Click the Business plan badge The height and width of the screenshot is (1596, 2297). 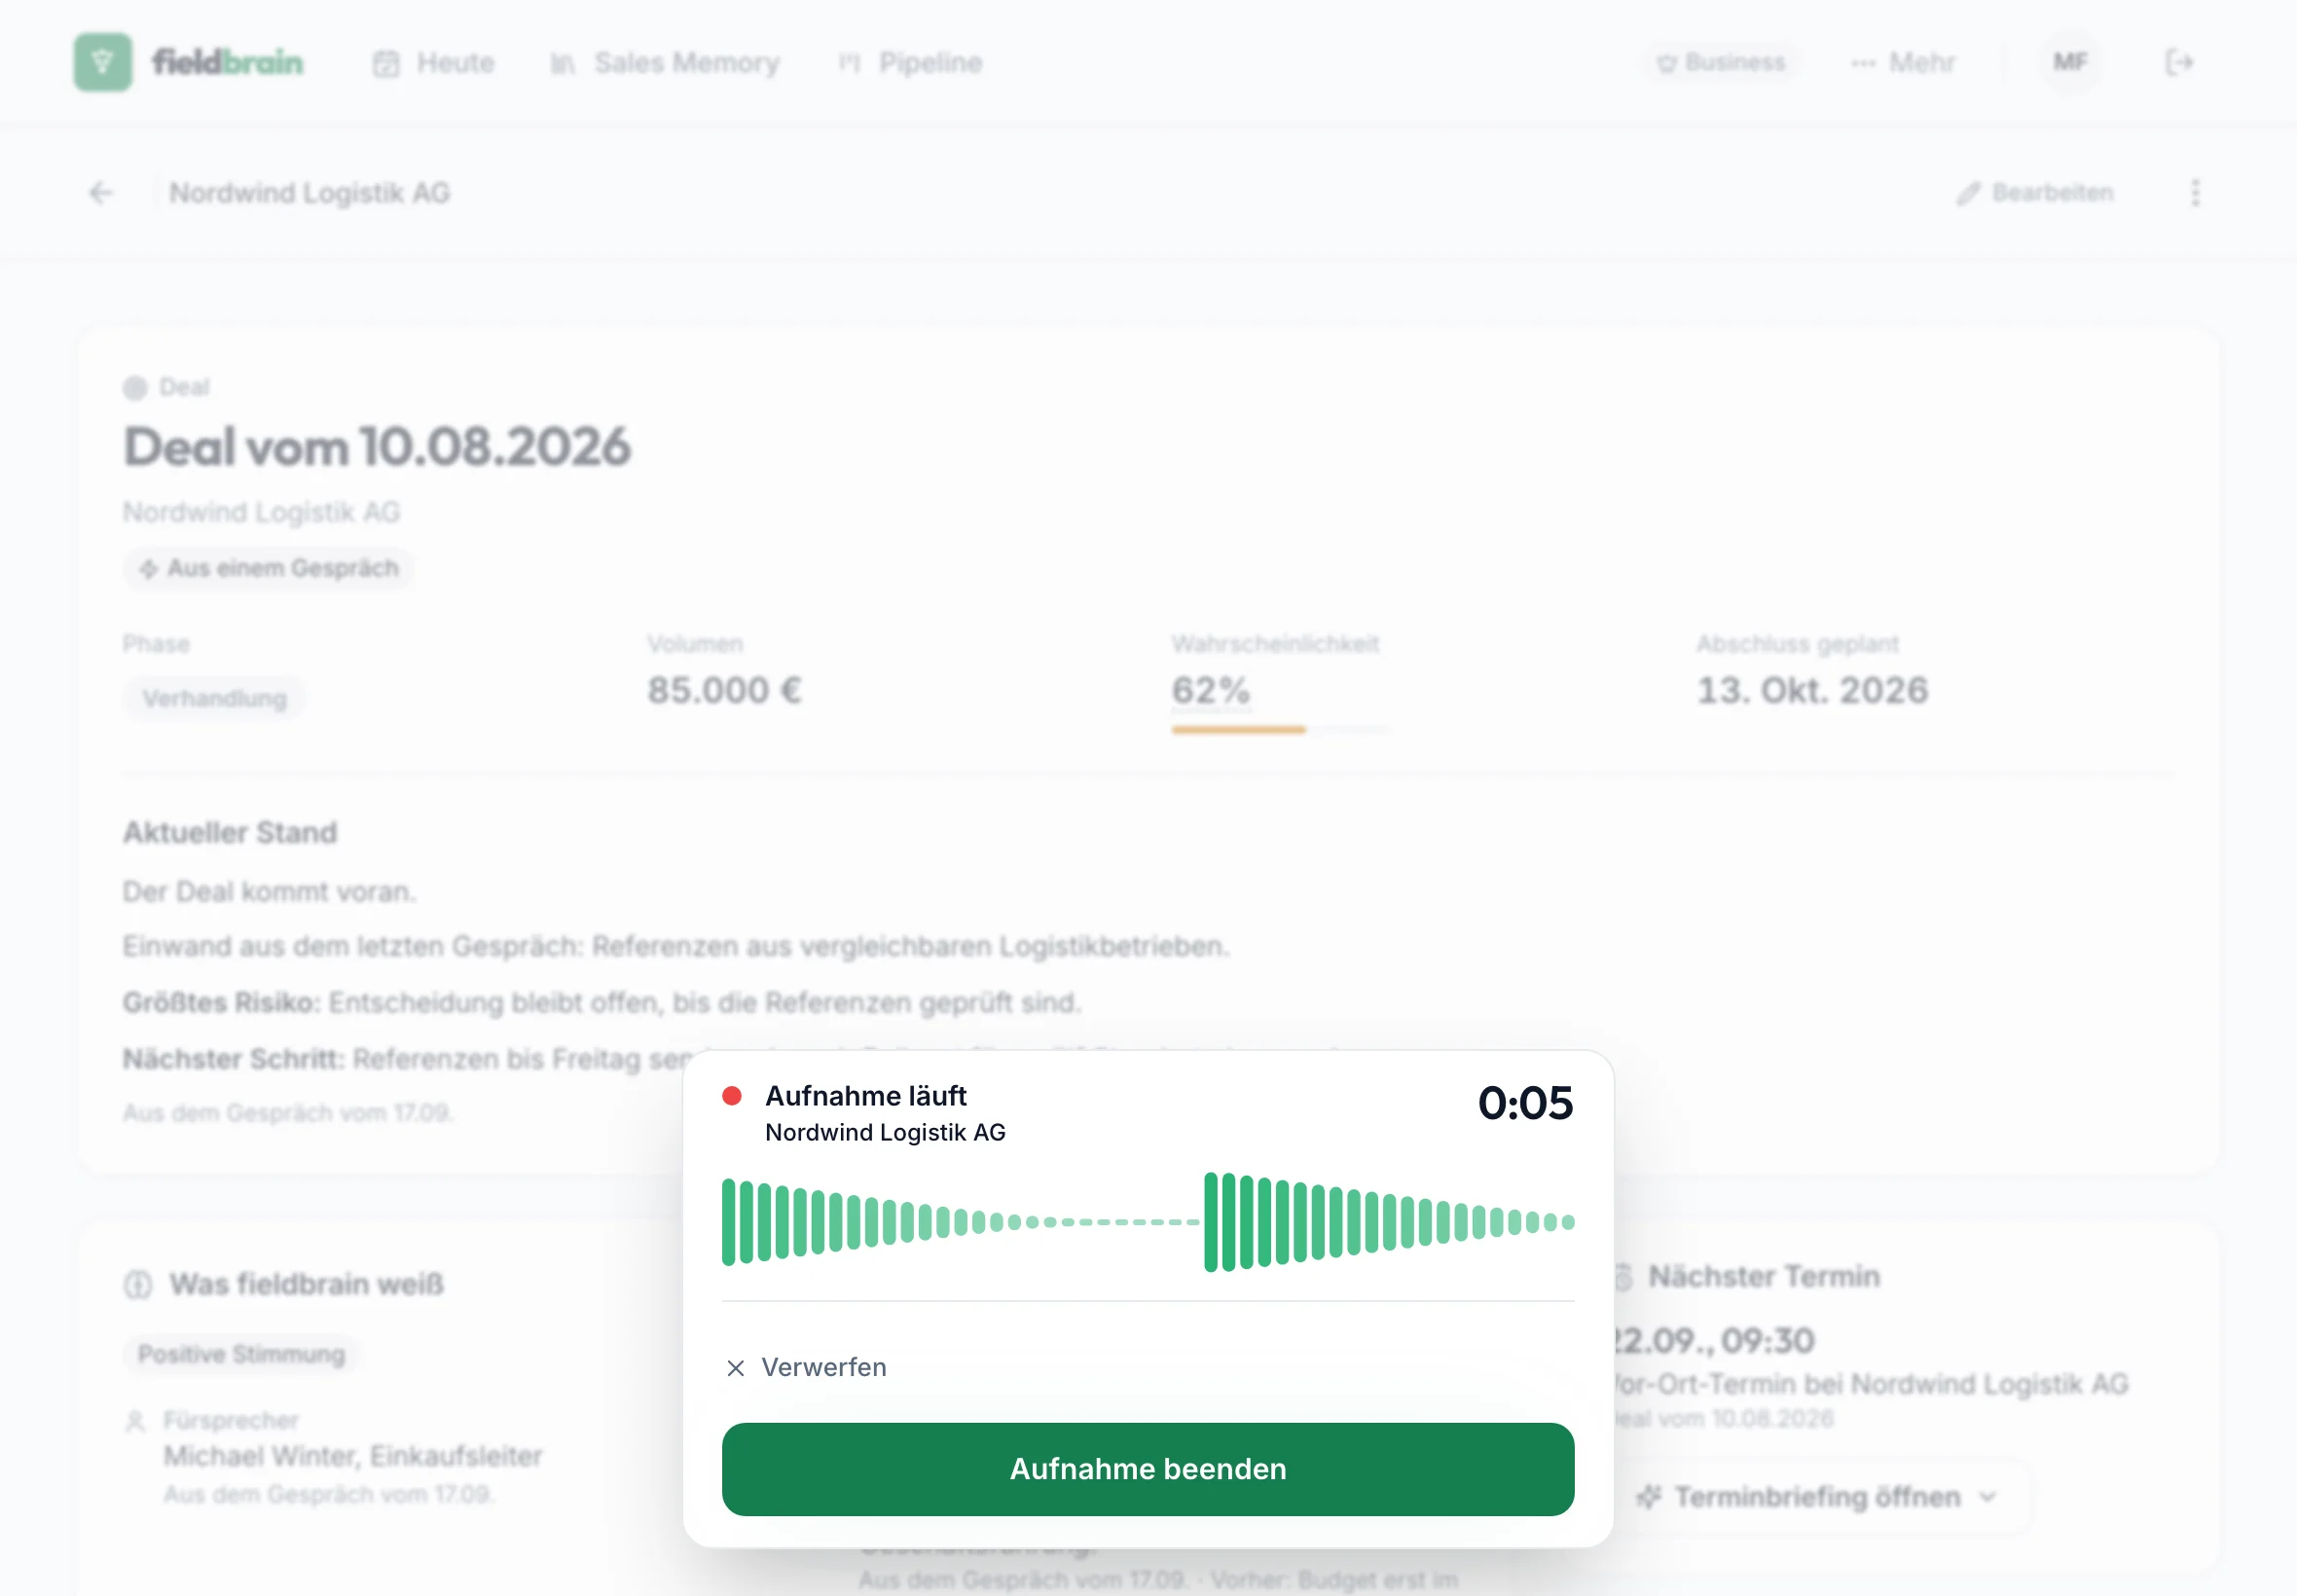[1721, 63]
